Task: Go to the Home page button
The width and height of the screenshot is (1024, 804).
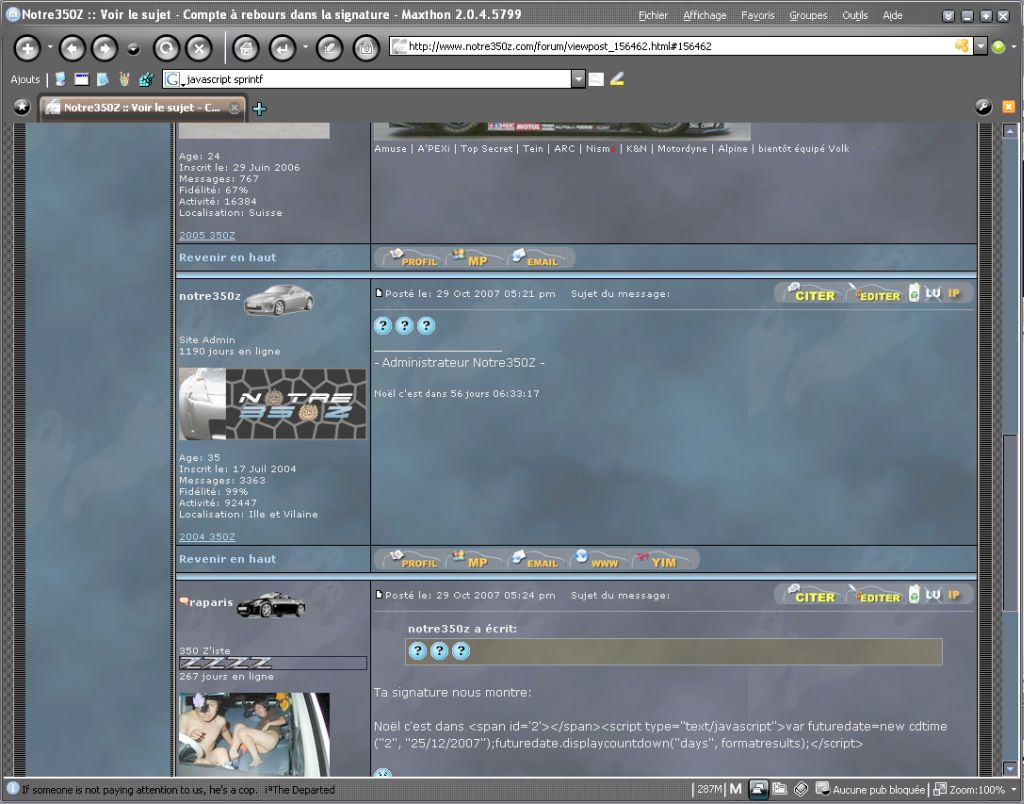Action: (246, 48)
